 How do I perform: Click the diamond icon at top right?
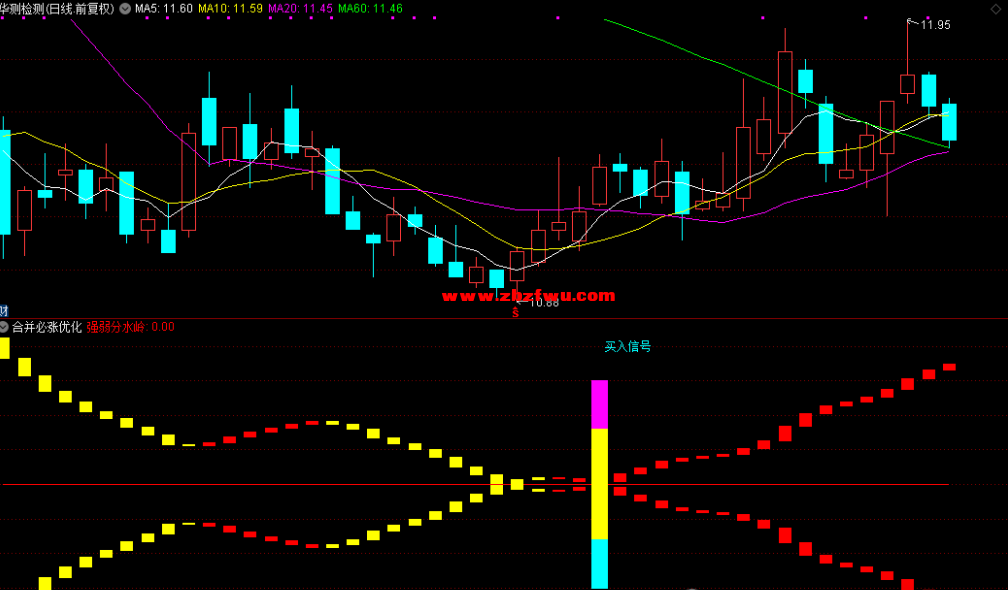(996, 9)
